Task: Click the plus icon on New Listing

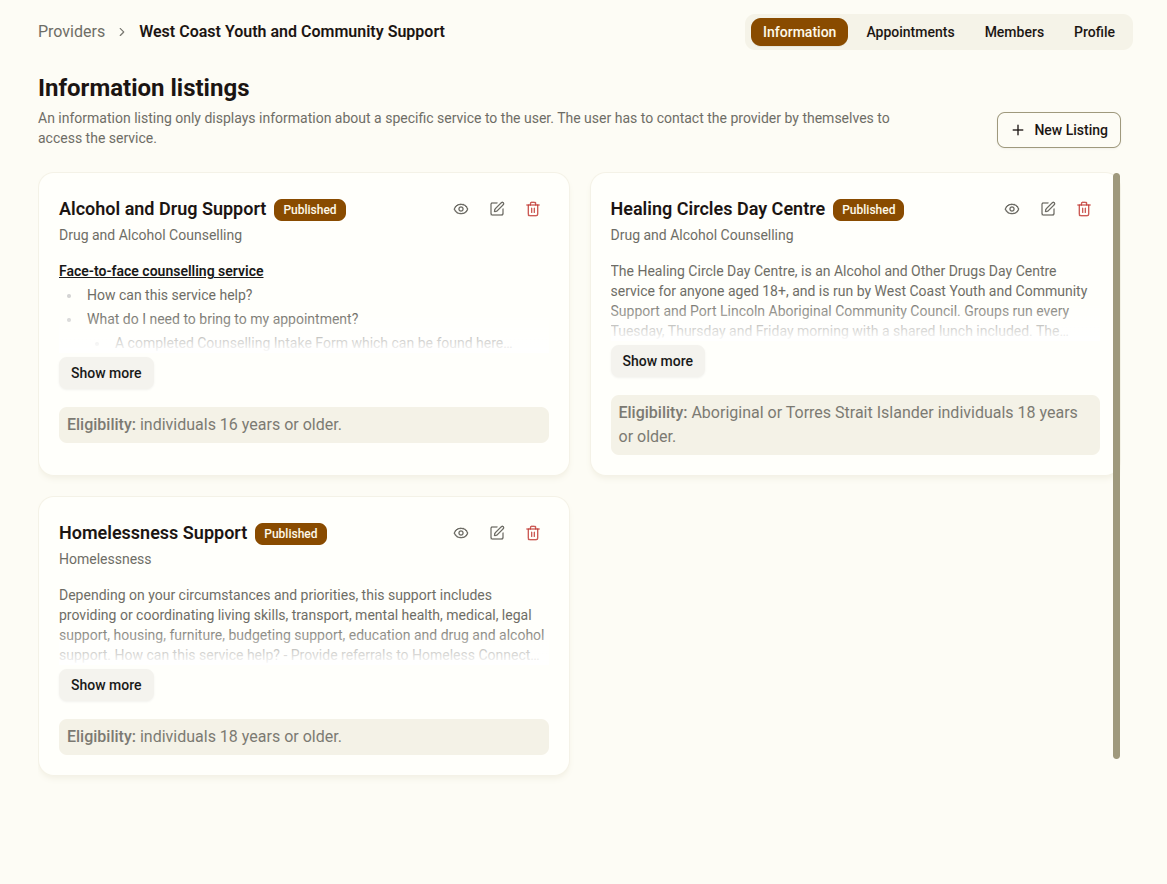Action: point(1018,130)
